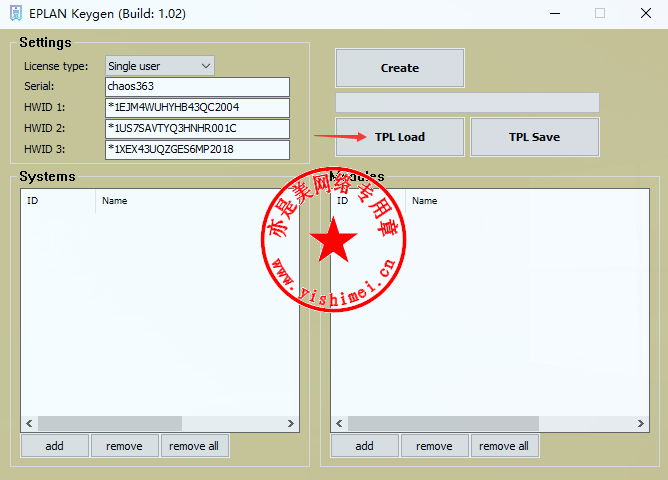Image resolution: width=668 pixels, height=480 pixels.
Task: Click the Modules remove button
Action: (435, 446)
